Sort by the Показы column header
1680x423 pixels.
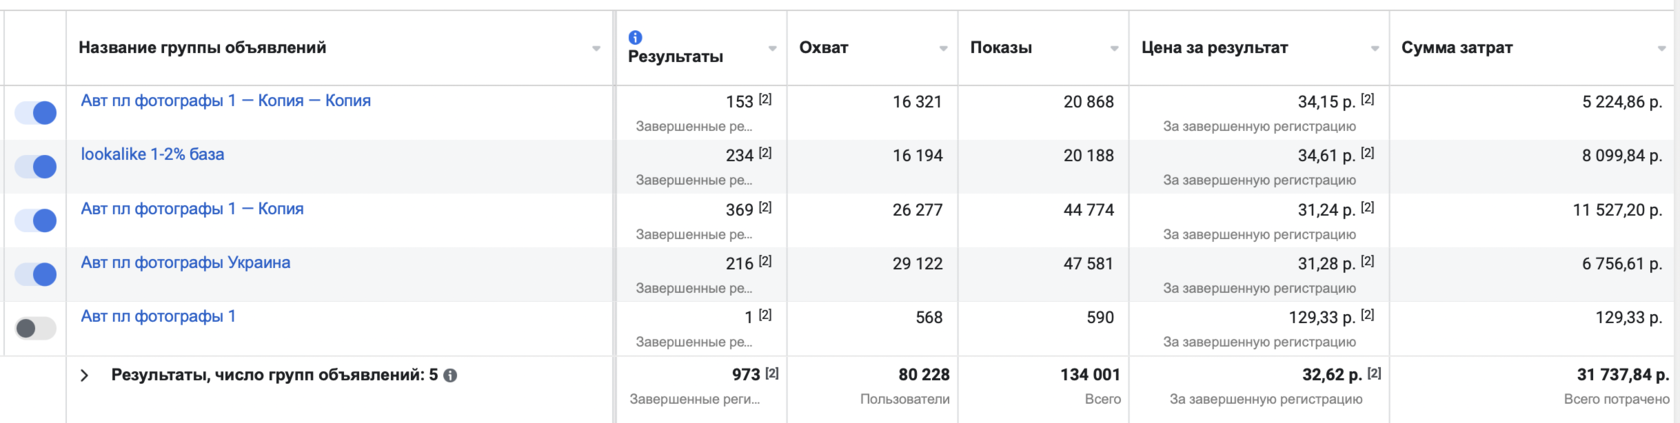(x=1001, y=47)
